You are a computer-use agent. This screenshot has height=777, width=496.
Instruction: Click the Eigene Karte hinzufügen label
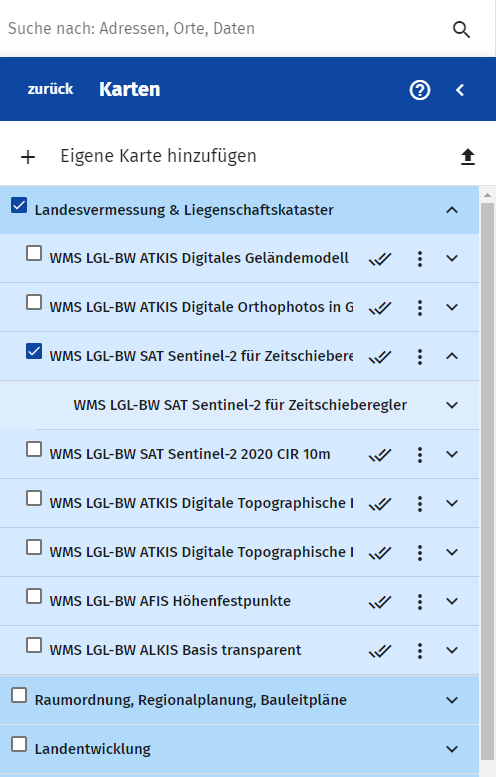pos(159,156)
